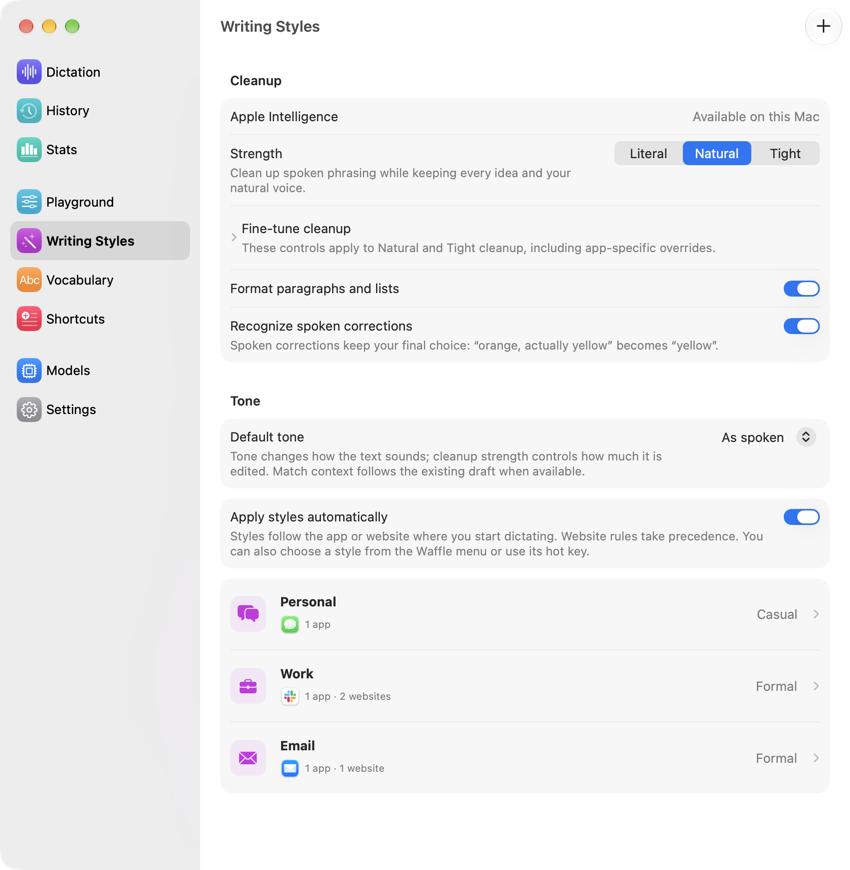Image resolution: width=850 pixels, height=870 pixels.
Task: Click the Default tone label
Action: point(267,437)
